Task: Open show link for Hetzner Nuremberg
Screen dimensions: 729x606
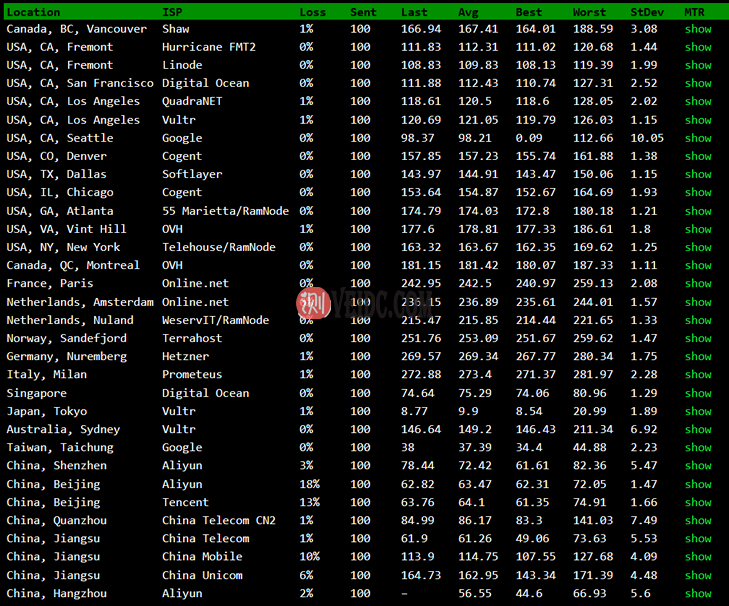Action: click(698, 356)
